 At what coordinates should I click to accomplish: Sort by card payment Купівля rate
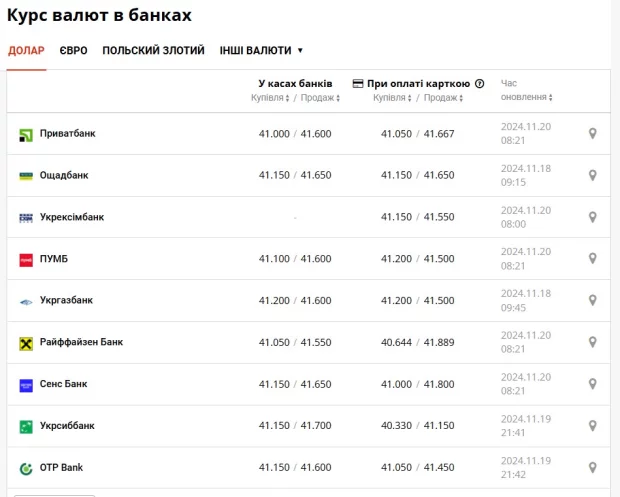393,98
